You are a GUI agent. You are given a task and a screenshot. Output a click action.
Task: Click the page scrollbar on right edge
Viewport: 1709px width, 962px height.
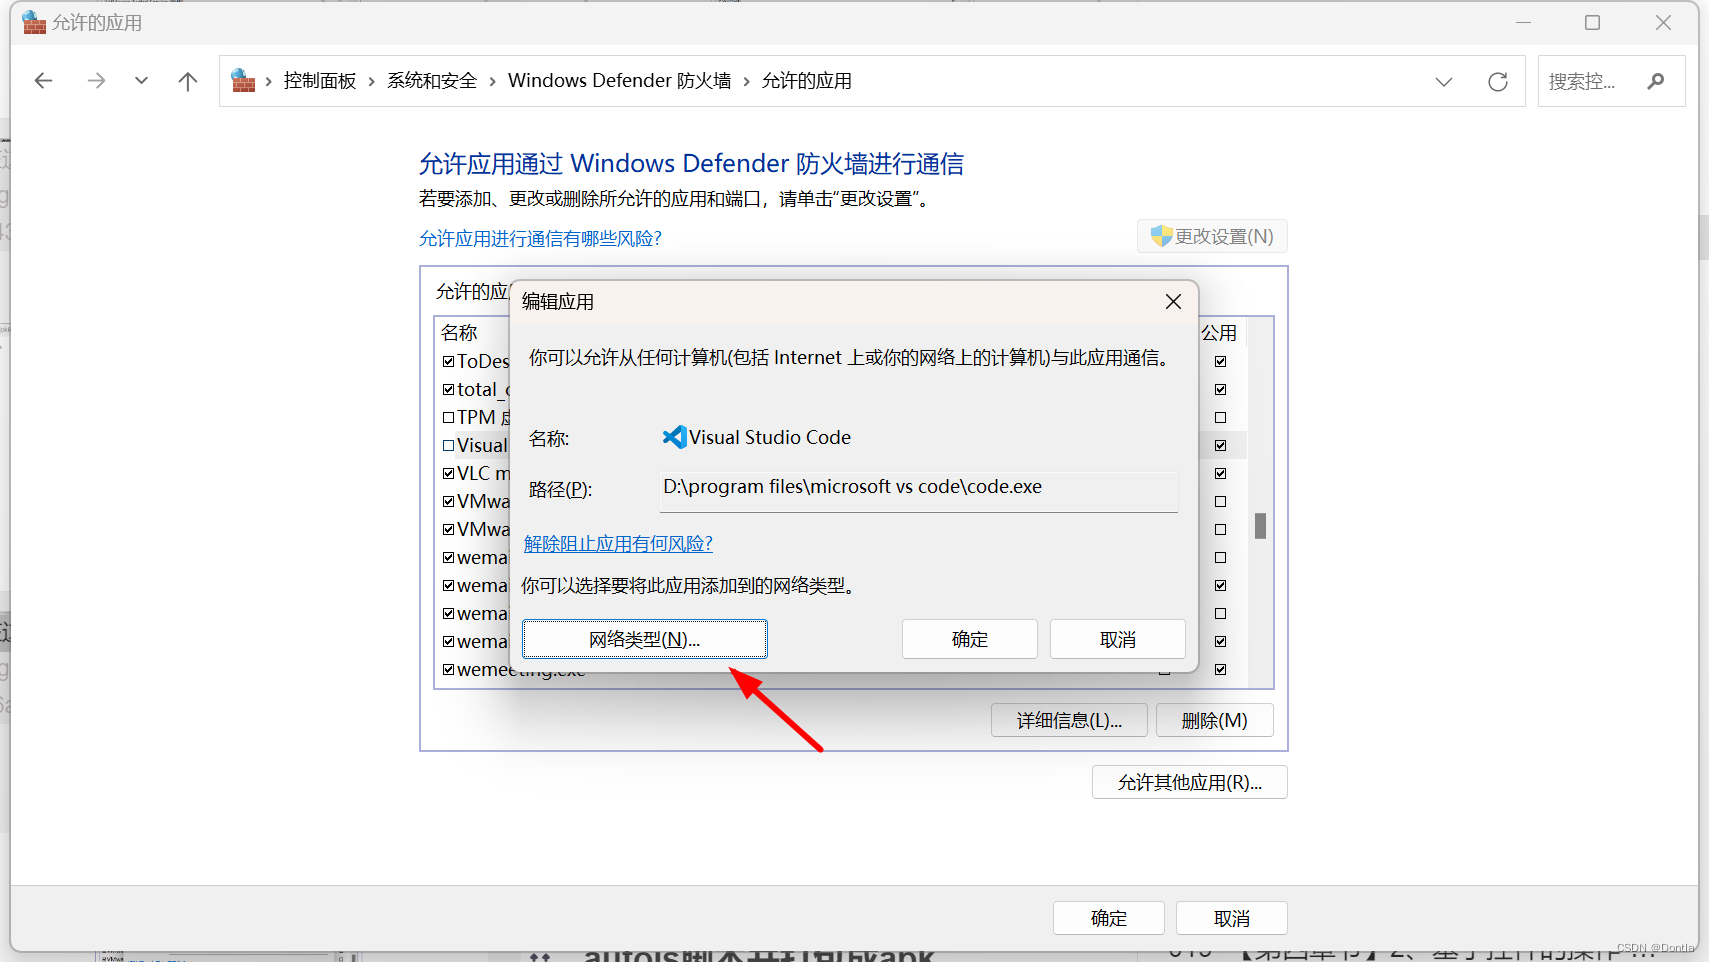[x=1703, y=237]
